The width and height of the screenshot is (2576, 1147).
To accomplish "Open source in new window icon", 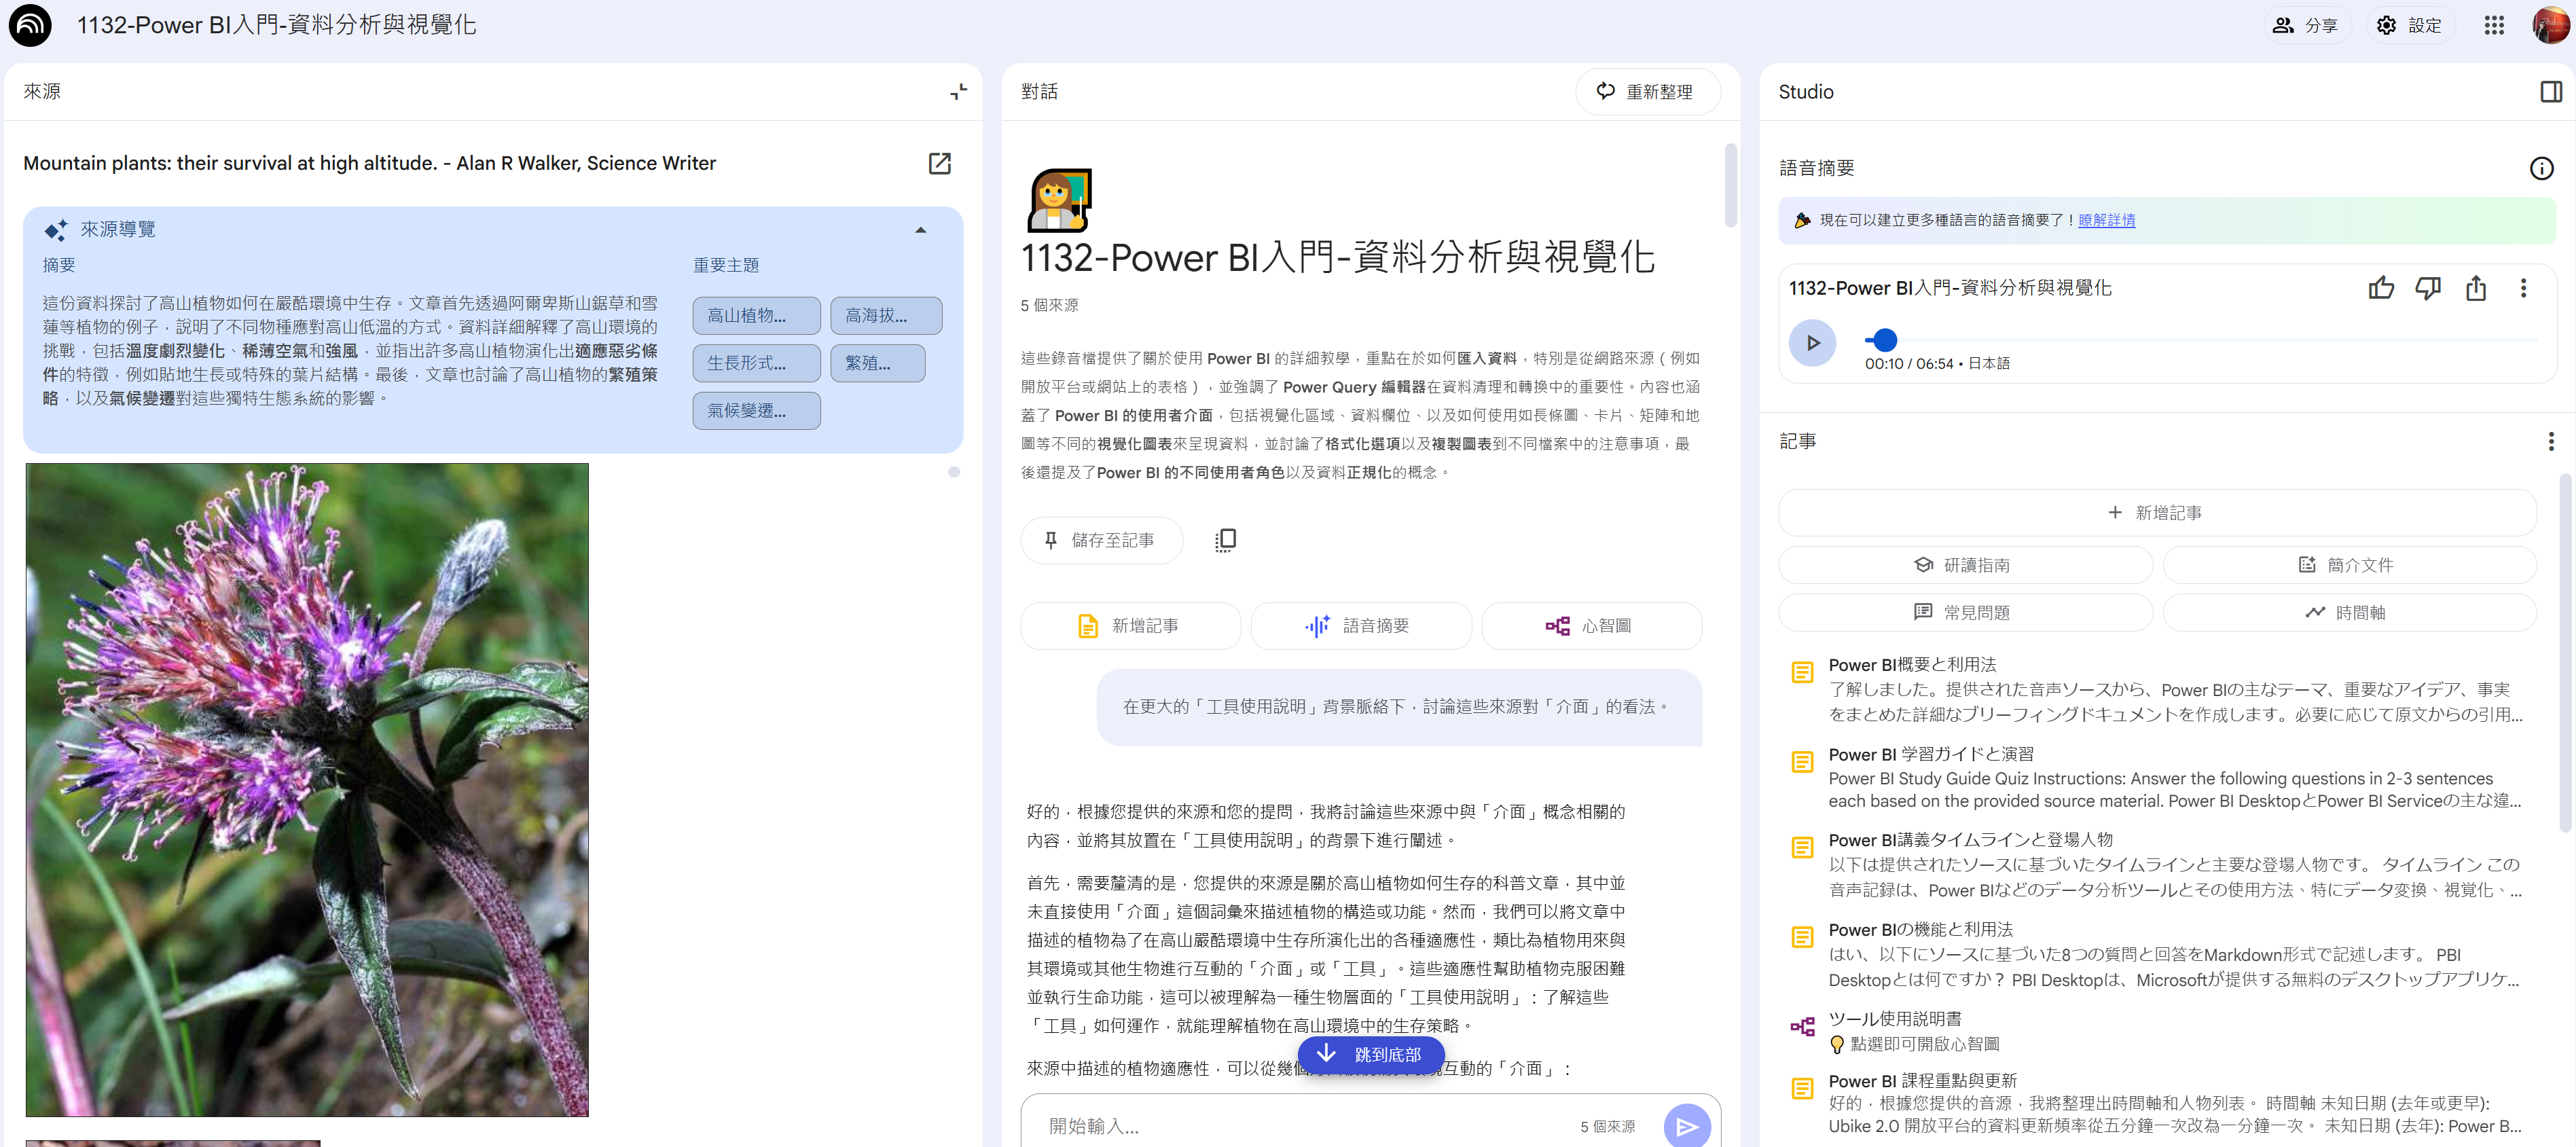I will [939, 163].
